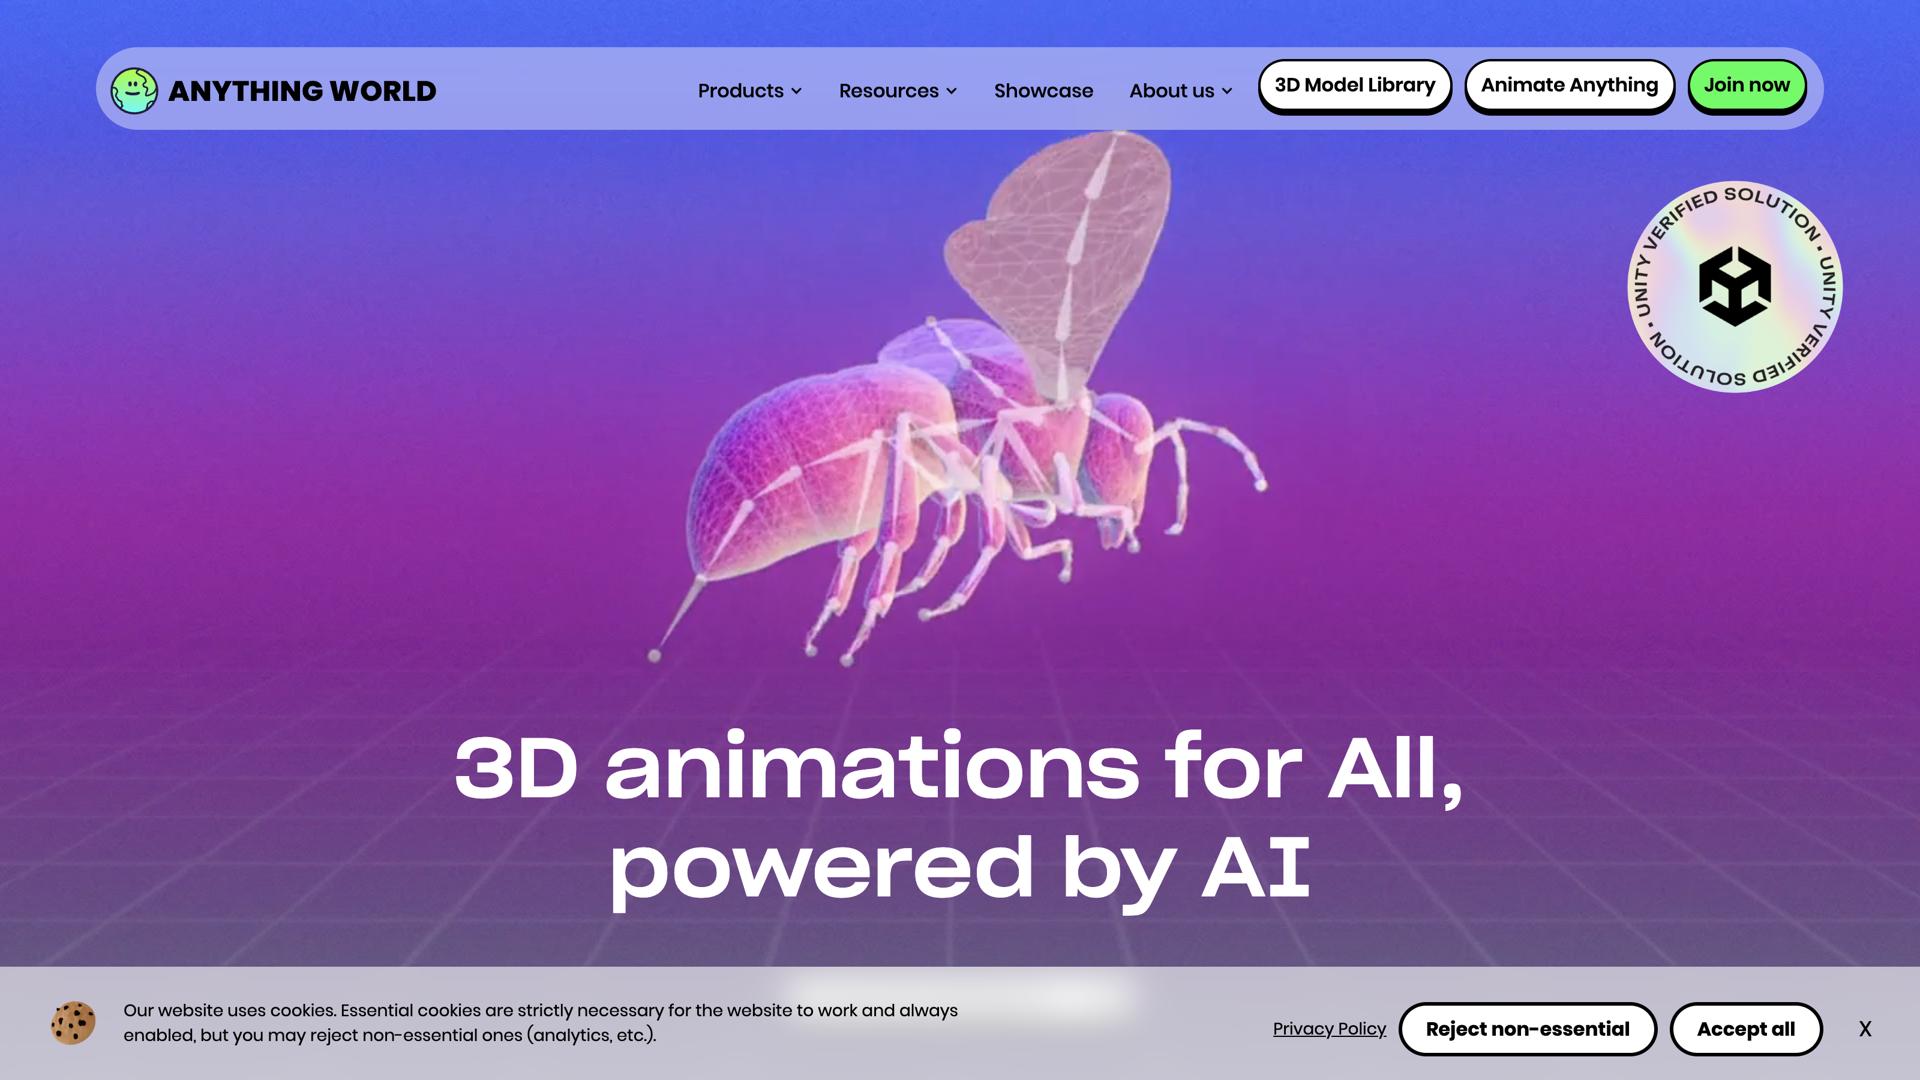The height and width of the screenshot is (1080, 1920).
Task: Dismiss cookie banner with X icon
Action: [x=1865, y=1029]
